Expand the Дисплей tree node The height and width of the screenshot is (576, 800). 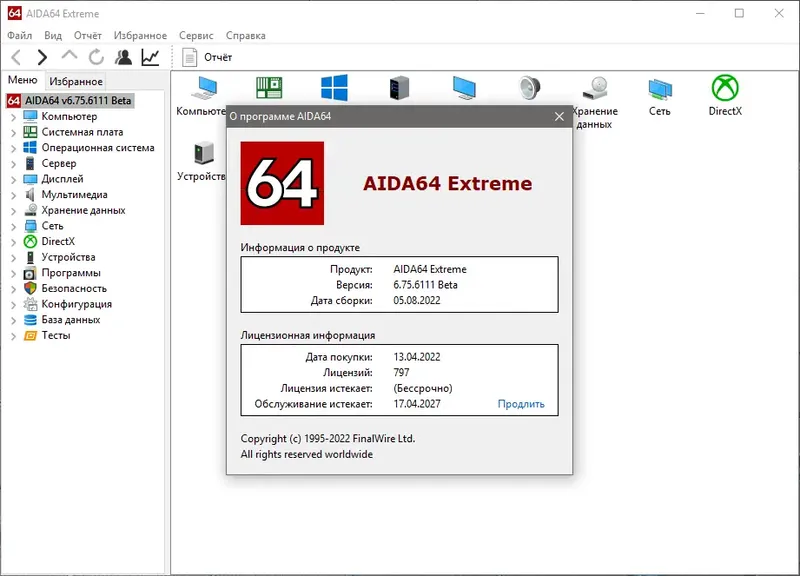14,179
